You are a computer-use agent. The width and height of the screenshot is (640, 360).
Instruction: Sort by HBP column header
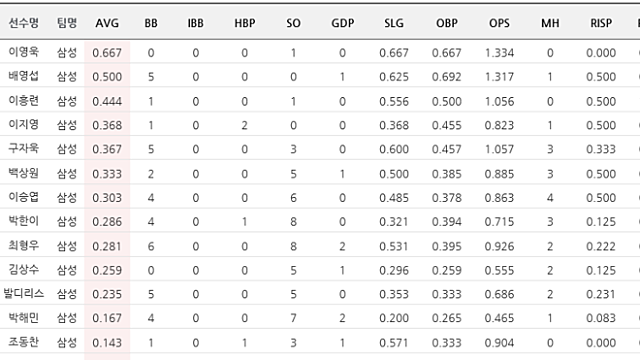pyautogui.click(x=244, y=23)
